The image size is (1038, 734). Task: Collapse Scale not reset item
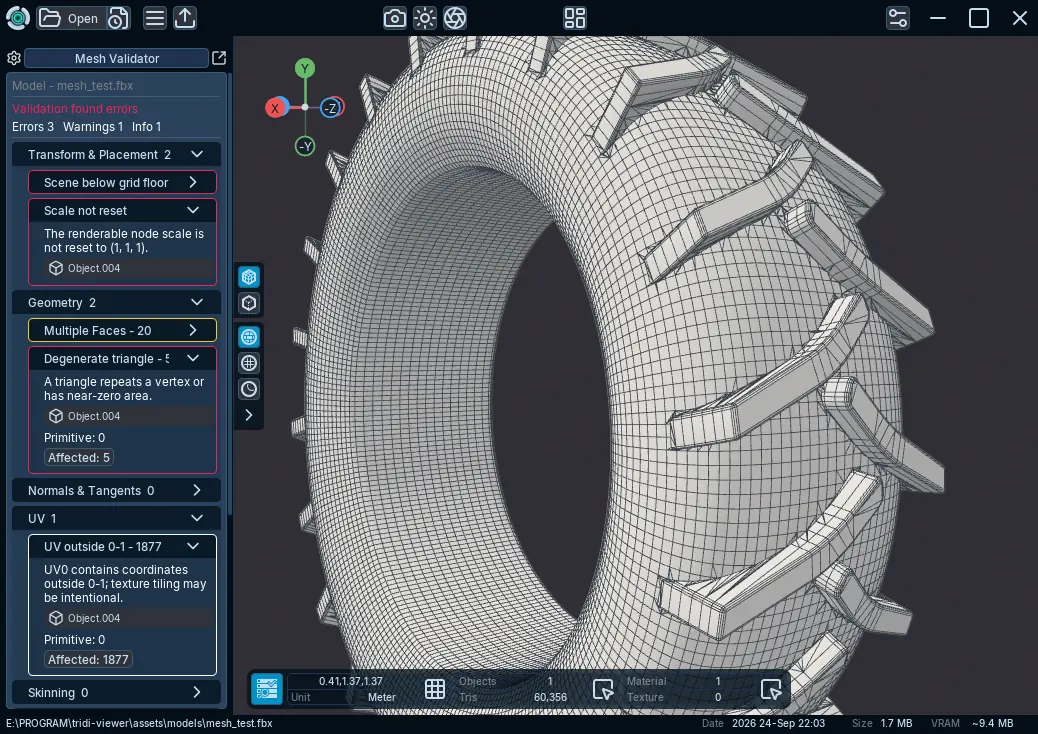(x=122, y=210)
